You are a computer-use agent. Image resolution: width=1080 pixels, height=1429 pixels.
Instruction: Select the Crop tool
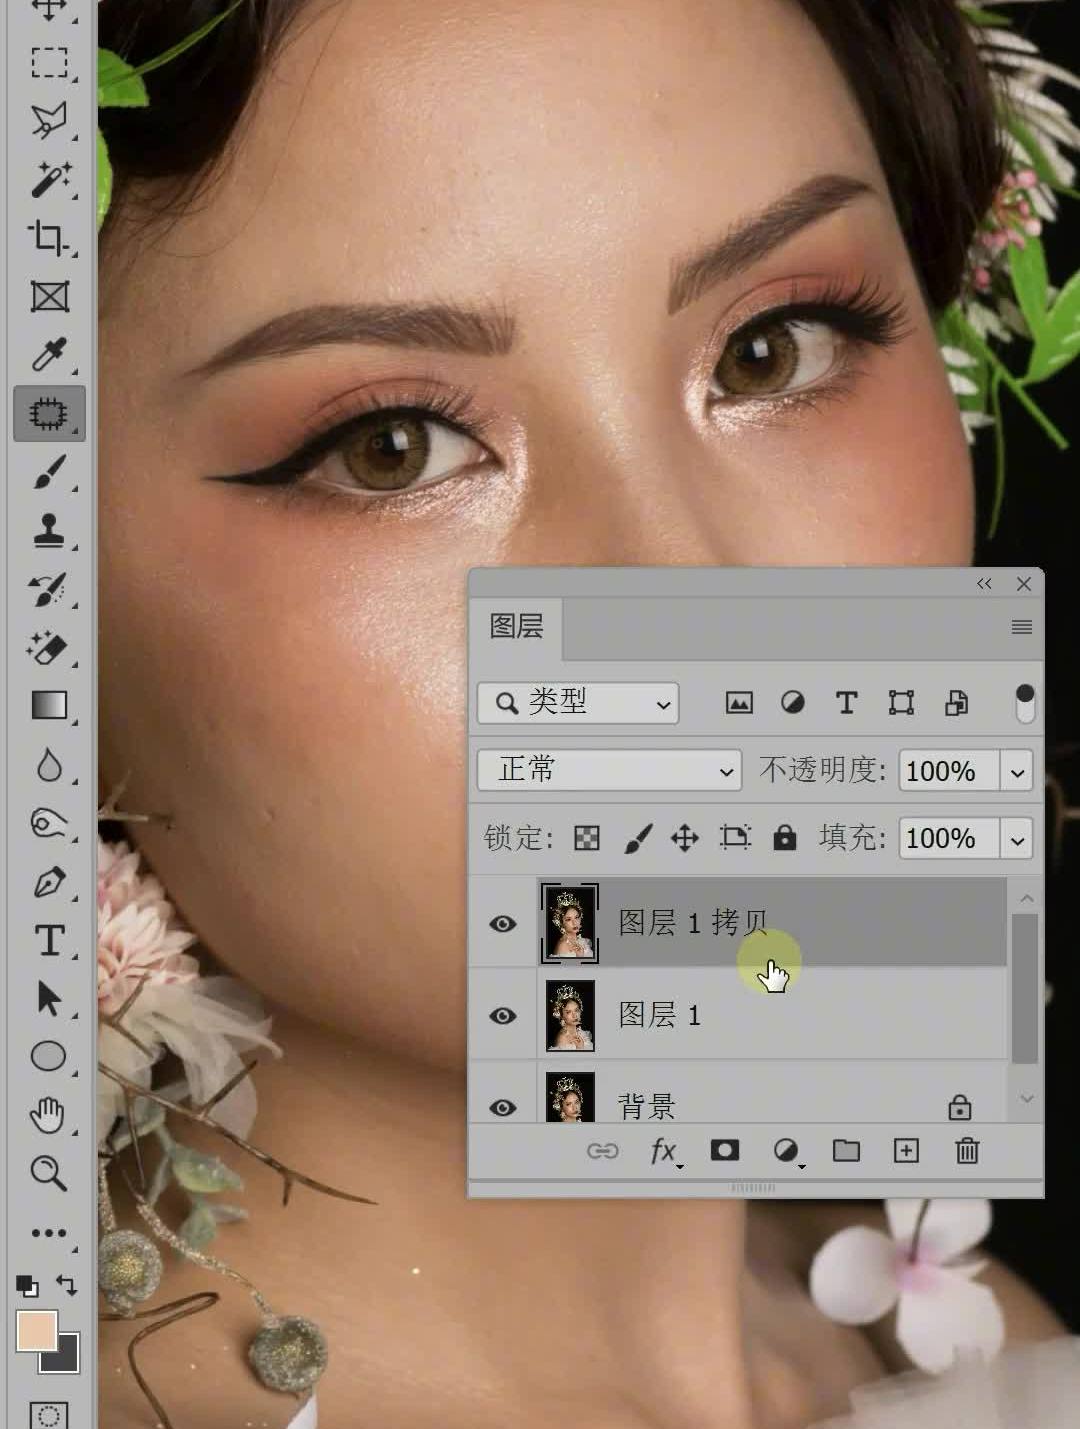click(49, 240)
